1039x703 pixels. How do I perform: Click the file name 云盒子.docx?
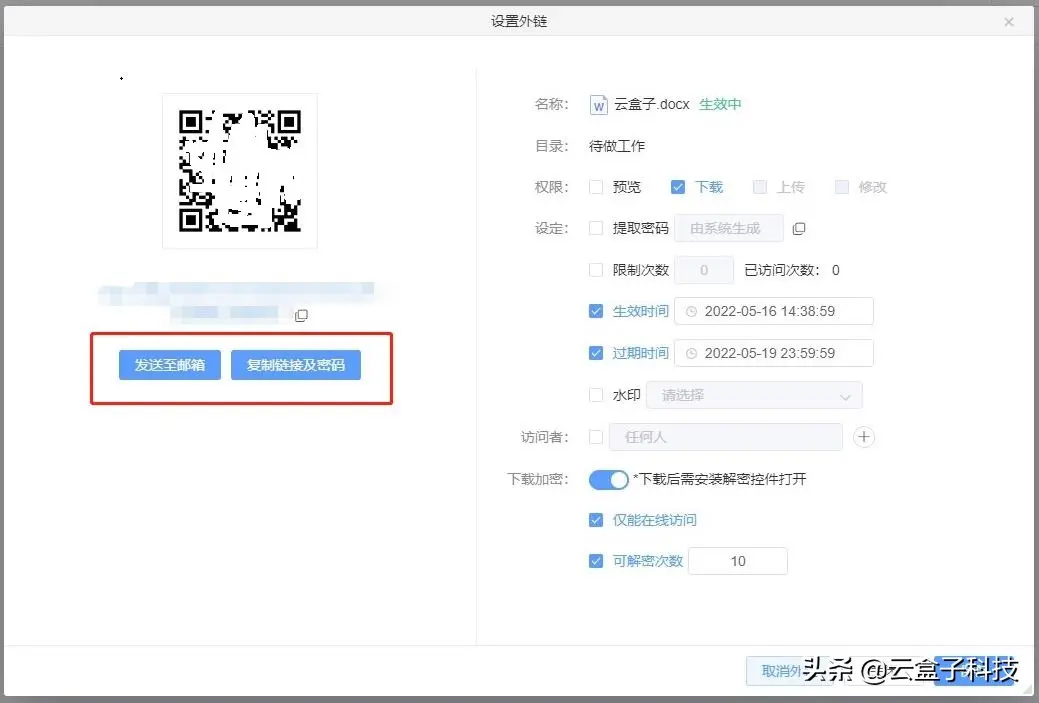(x=652, y=105)
